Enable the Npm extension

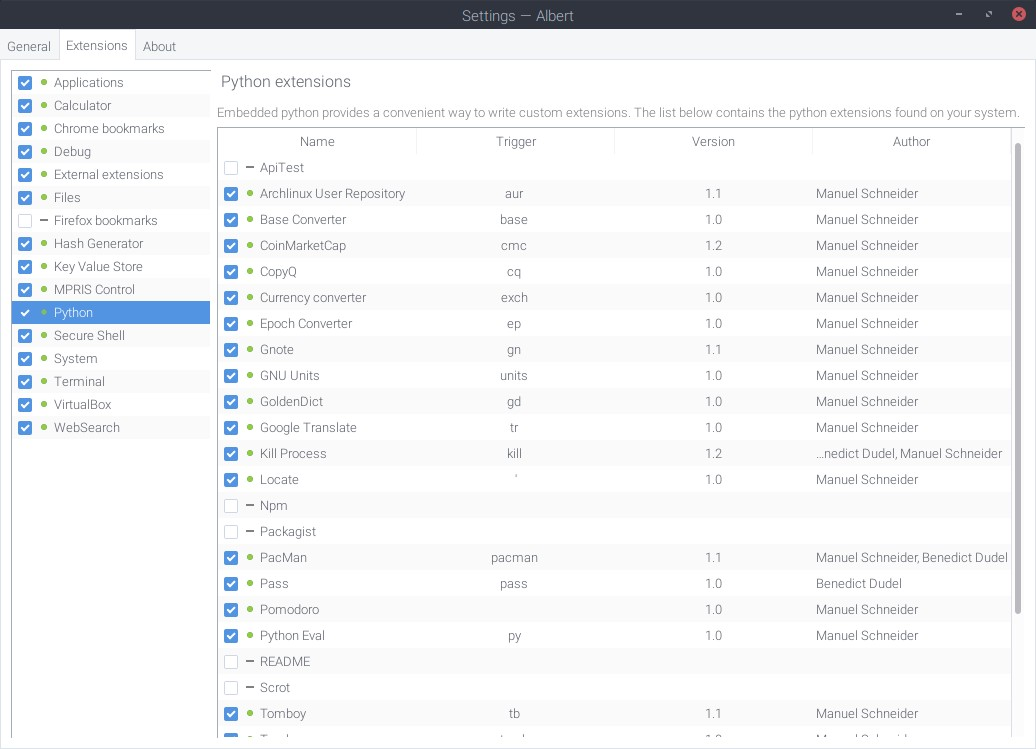pyautogui.click(x=231, y=505)
